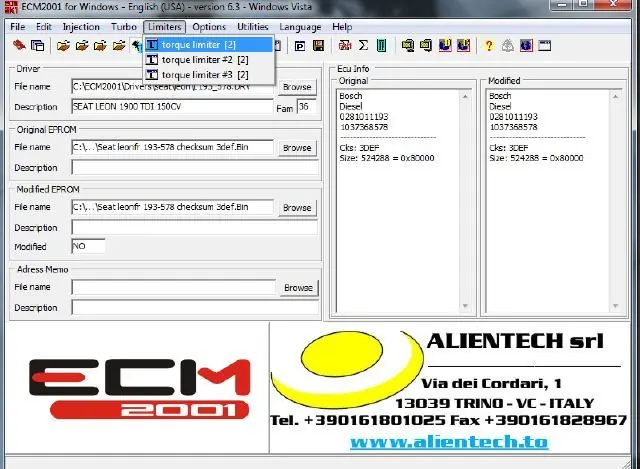The image size is (640, 469).
Task: Click the right yellow chip toolbar icon
Action: pyautogui.click(x=426, y=45)
